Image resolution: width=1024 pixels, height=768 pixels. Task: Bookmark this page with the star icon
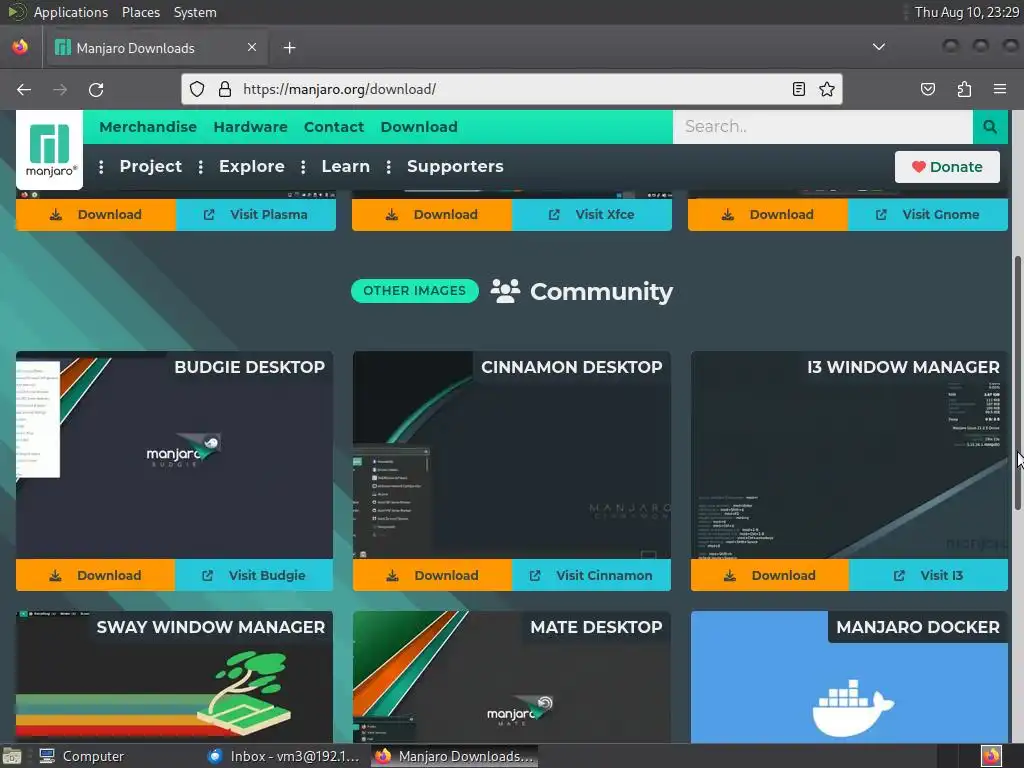827,89
